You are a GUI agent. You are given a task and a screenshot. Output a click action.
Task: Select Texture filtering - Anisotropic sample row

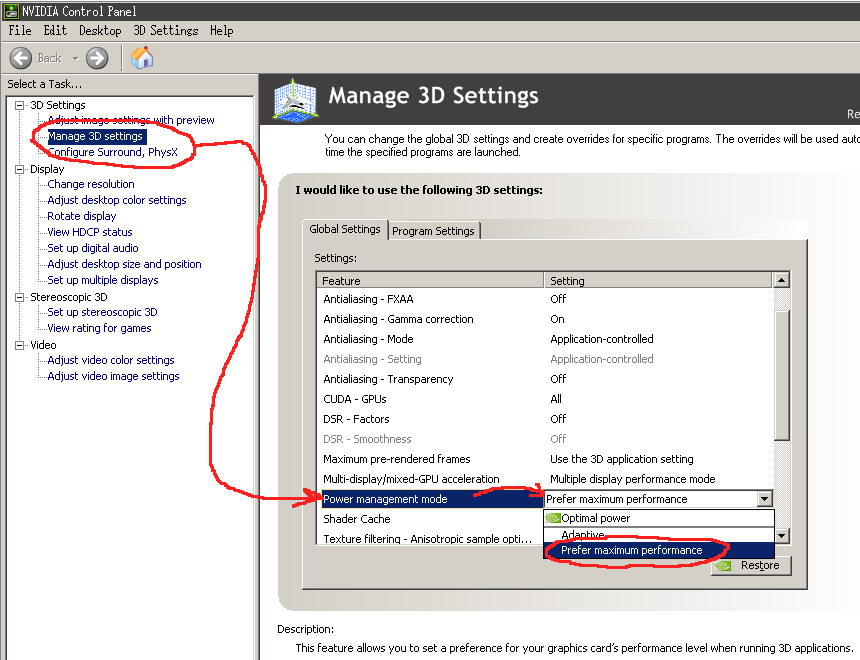point(431,538)
